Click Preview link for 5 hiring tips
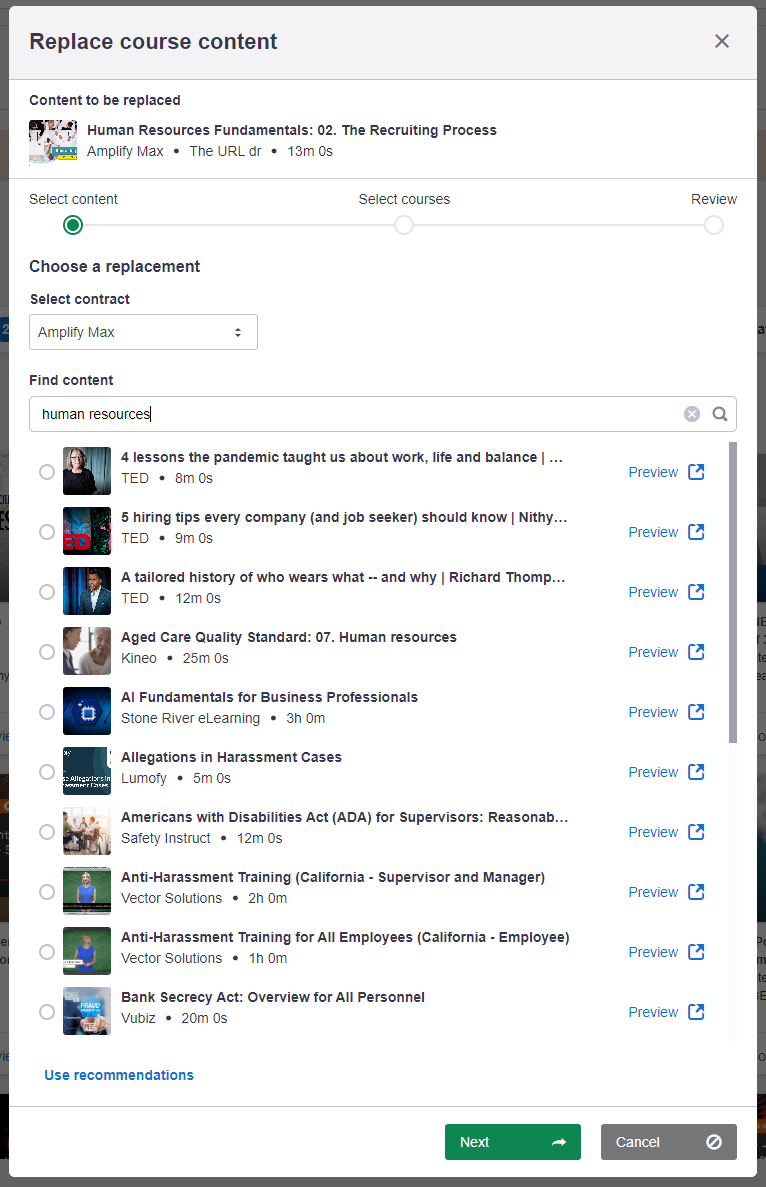The height and width of the screenshot is (1187, 766). [x=653, y=531]
